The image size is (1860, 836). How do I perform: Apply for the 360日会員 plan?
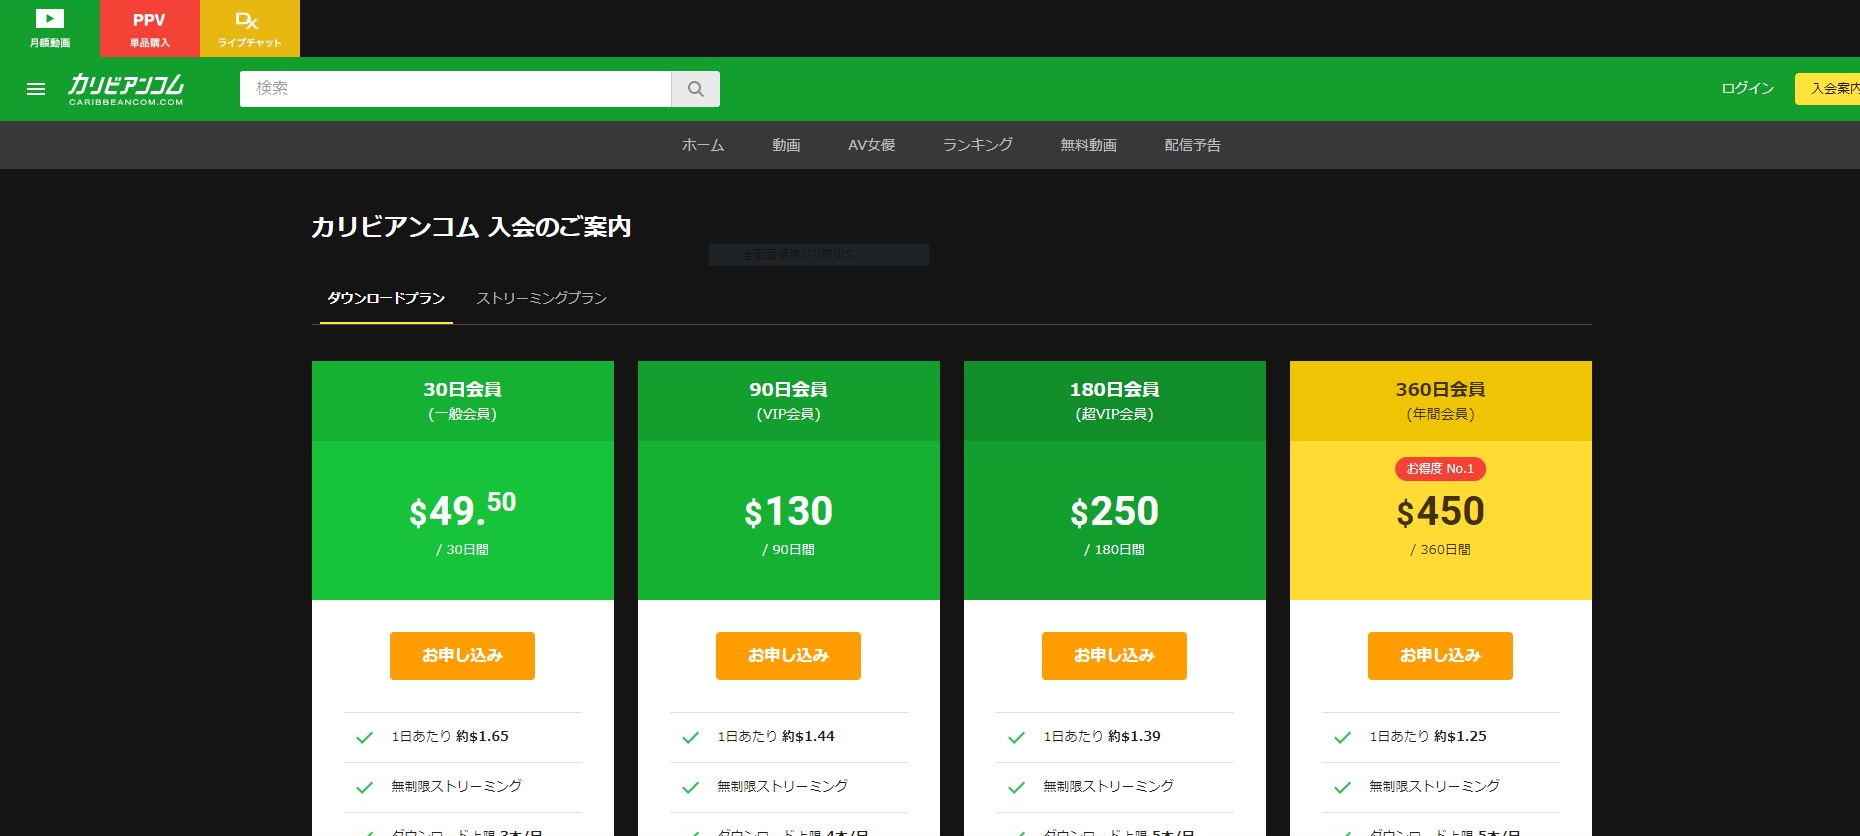click(x=1440, y=656)
